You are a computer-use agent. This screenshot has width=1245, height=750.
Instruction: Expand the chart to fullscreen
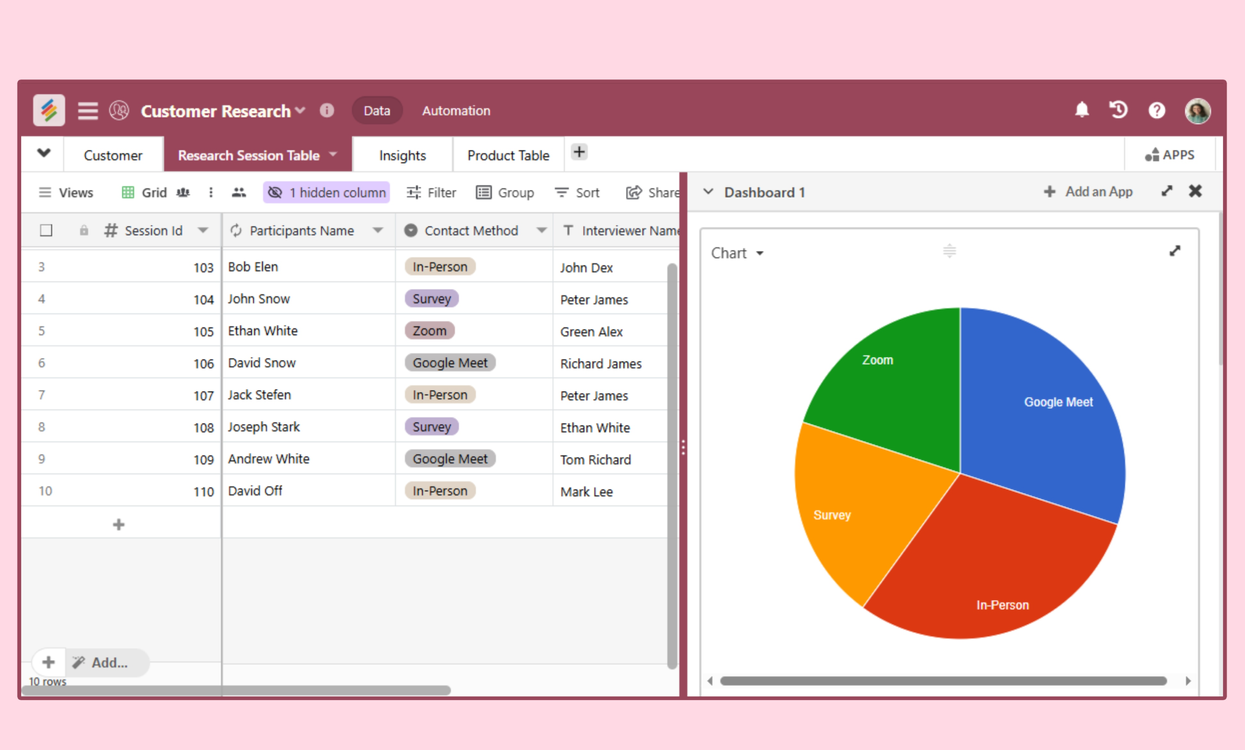(x=1175, y=251)
